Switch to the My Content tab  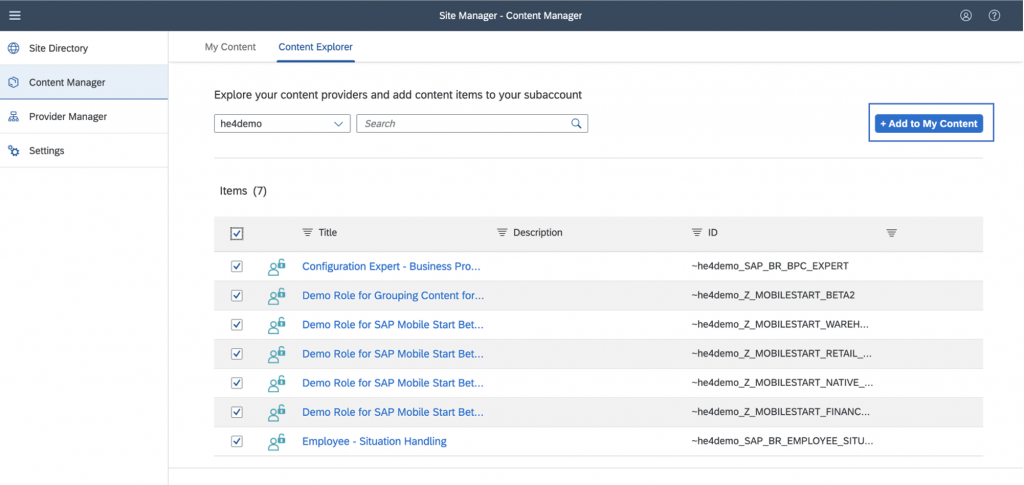pyautogui.click(x=231, y=47)
